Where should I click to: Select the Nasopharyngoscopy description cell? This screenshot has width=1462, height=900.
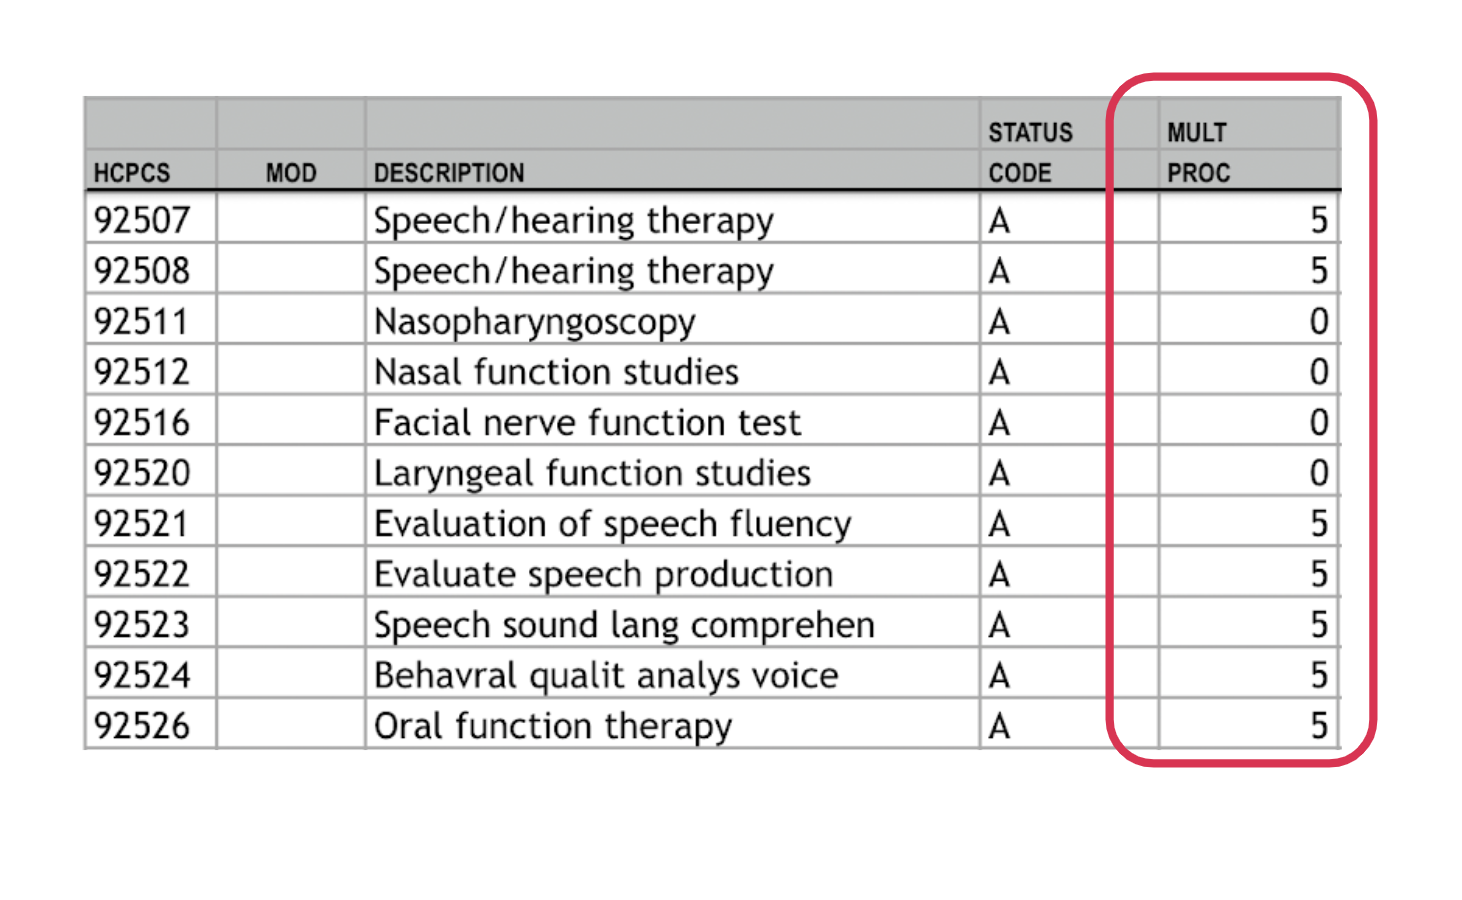pyautogui.click(x=672, y=321)
